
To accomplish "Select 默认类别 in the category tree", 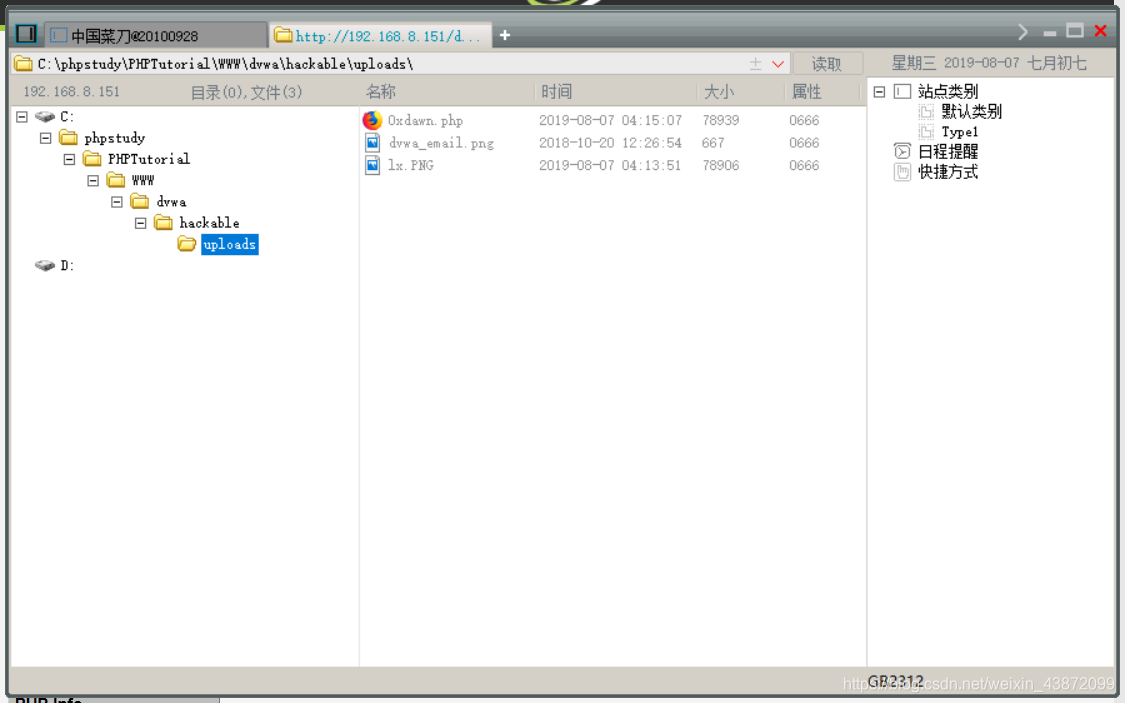I will pyautogui.click(x=971, y=112).
